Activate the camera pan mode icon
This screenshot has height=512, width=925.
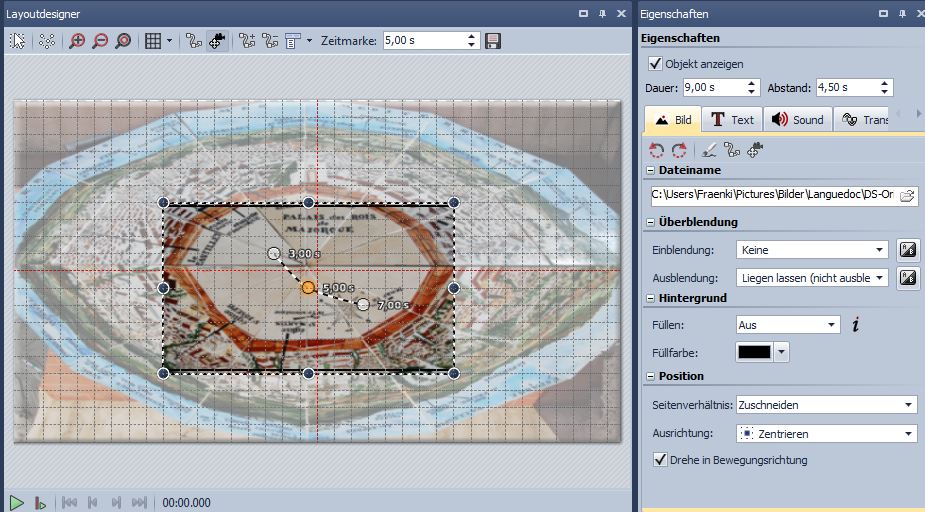[x=217, y=41]
